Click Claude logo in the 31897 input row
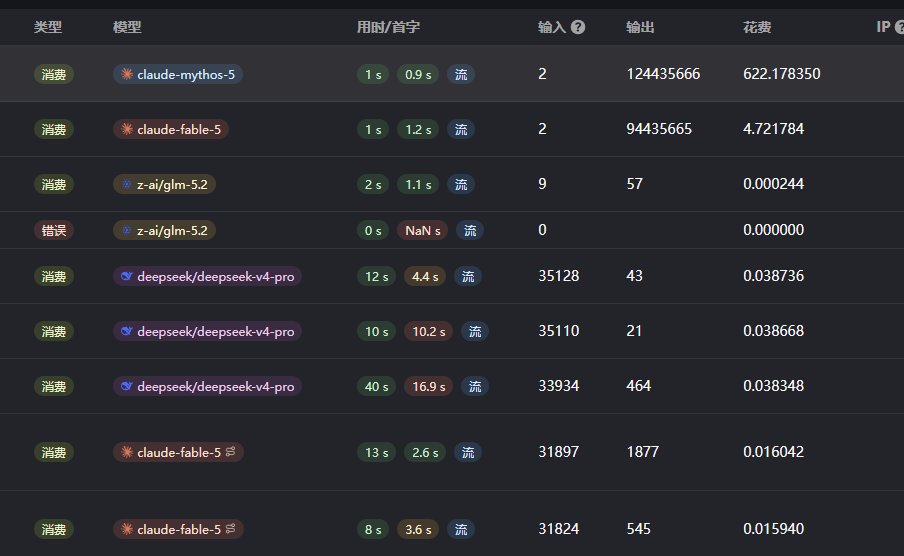 point(127,452)
